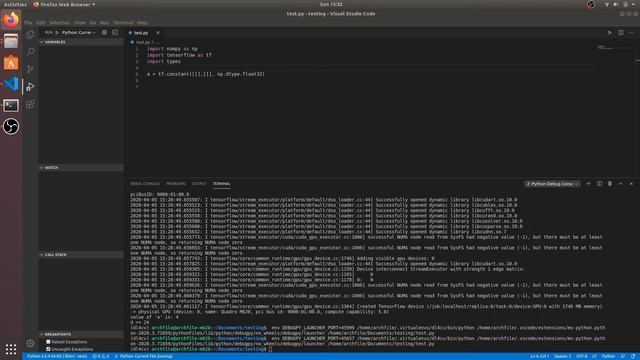The image size is (640, 360).
Task: Open Ubuntu Software from the dock
Action: [11, 62]
